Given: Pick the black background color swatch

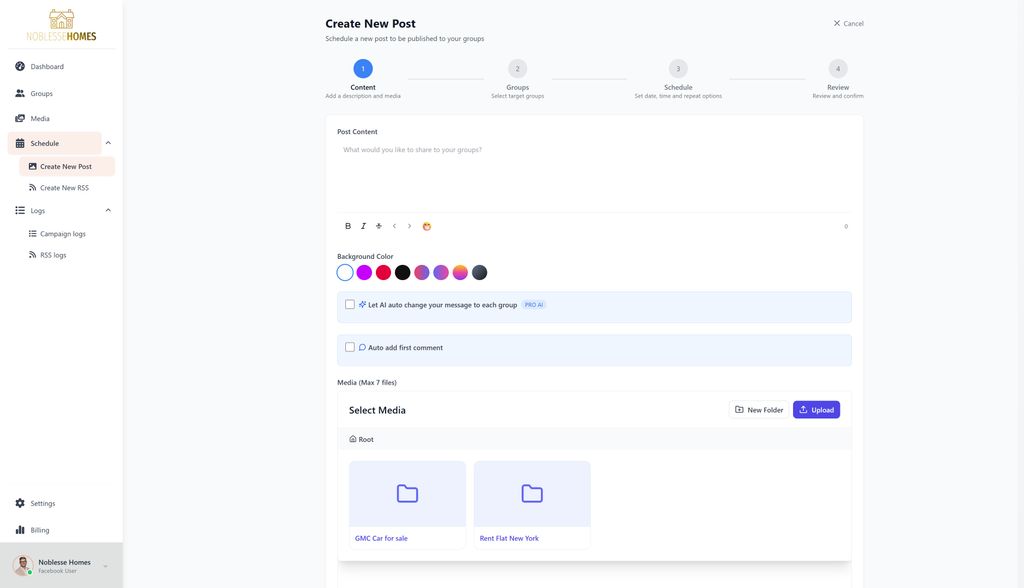Looking at the screenshot, I should pos(402,272).
